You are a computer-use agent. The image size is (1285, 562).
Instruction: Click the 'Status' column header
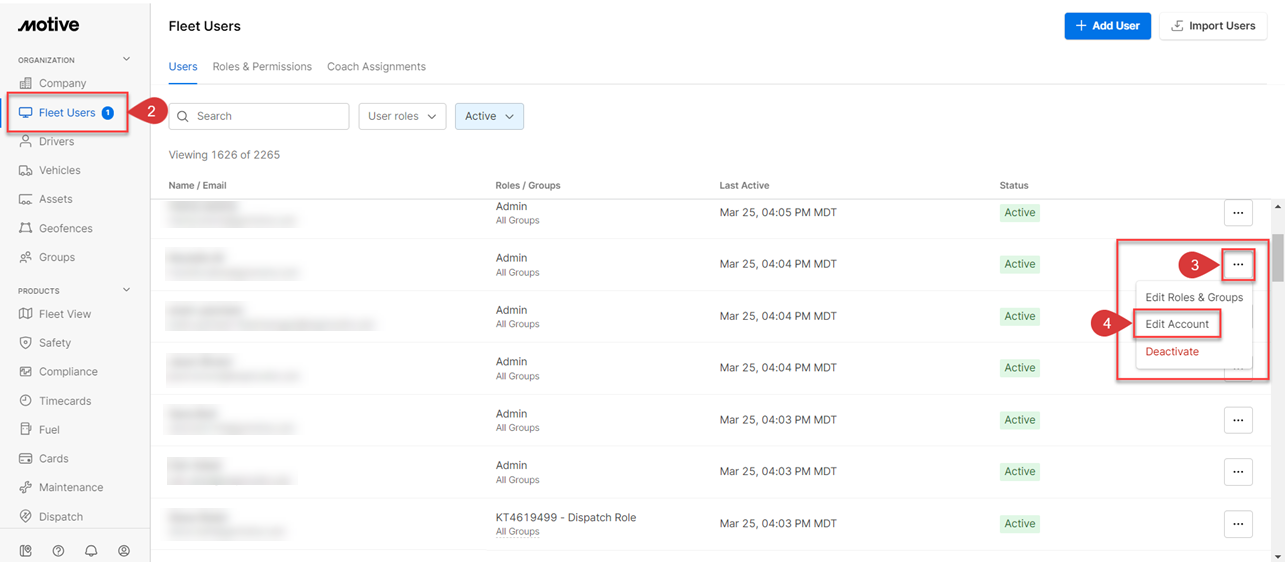coord(1014,186)
